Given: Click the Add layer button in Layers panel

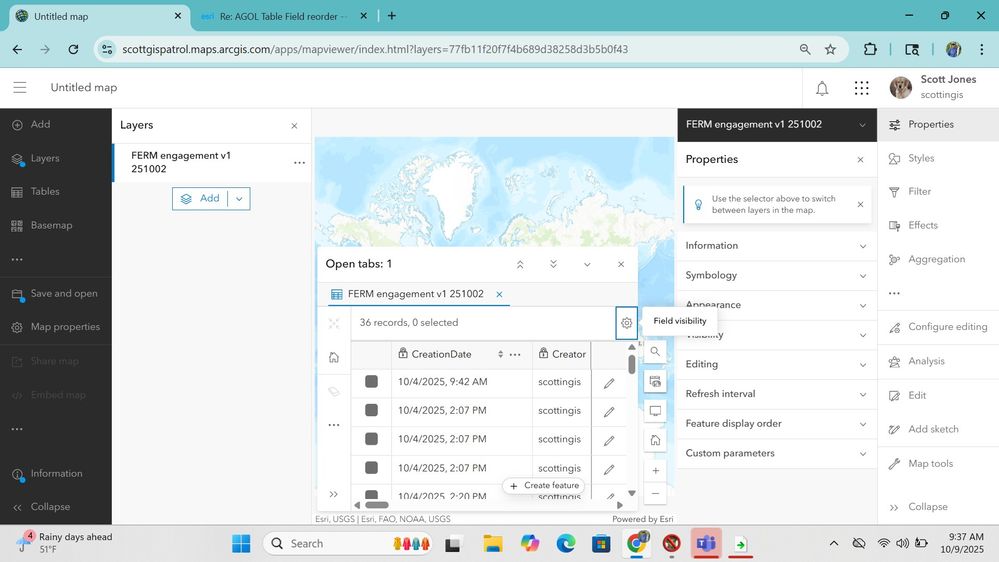Looking at the screenshot, I should (x=200, y=199).
